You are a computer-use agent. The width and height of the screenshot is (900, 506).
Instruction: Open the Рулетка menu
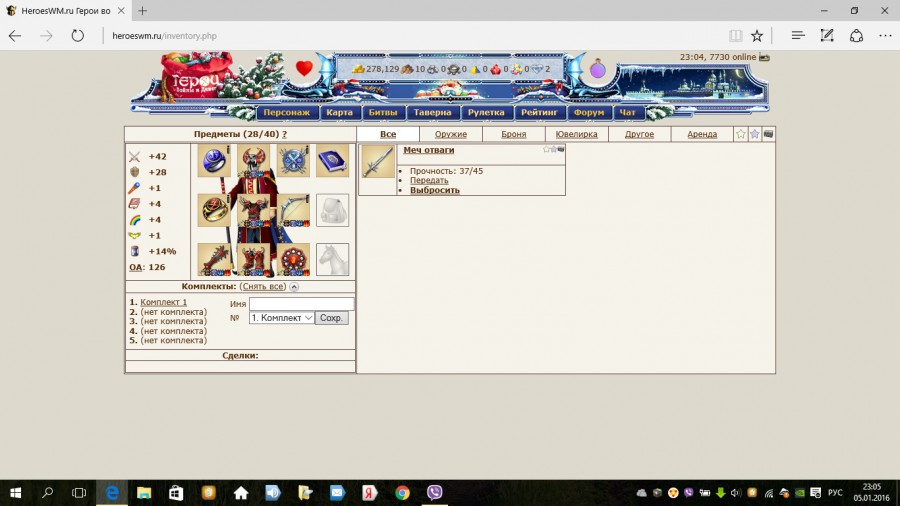[x=486, y=112]
